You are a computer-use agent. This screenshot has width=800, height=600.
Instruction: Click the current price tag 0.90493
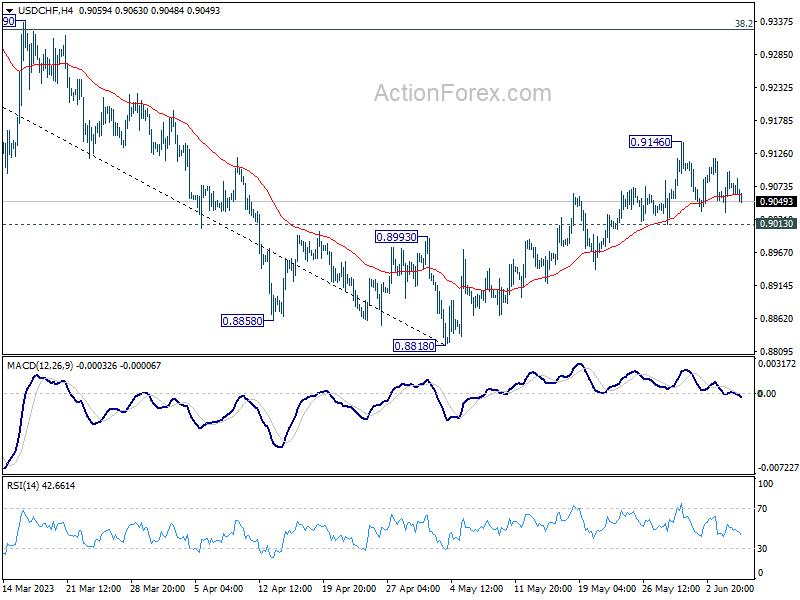point(776,202)
